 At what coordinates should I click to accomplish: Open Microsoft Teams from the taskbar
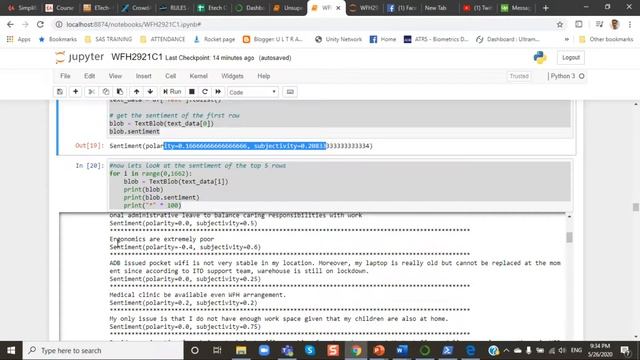287,350
